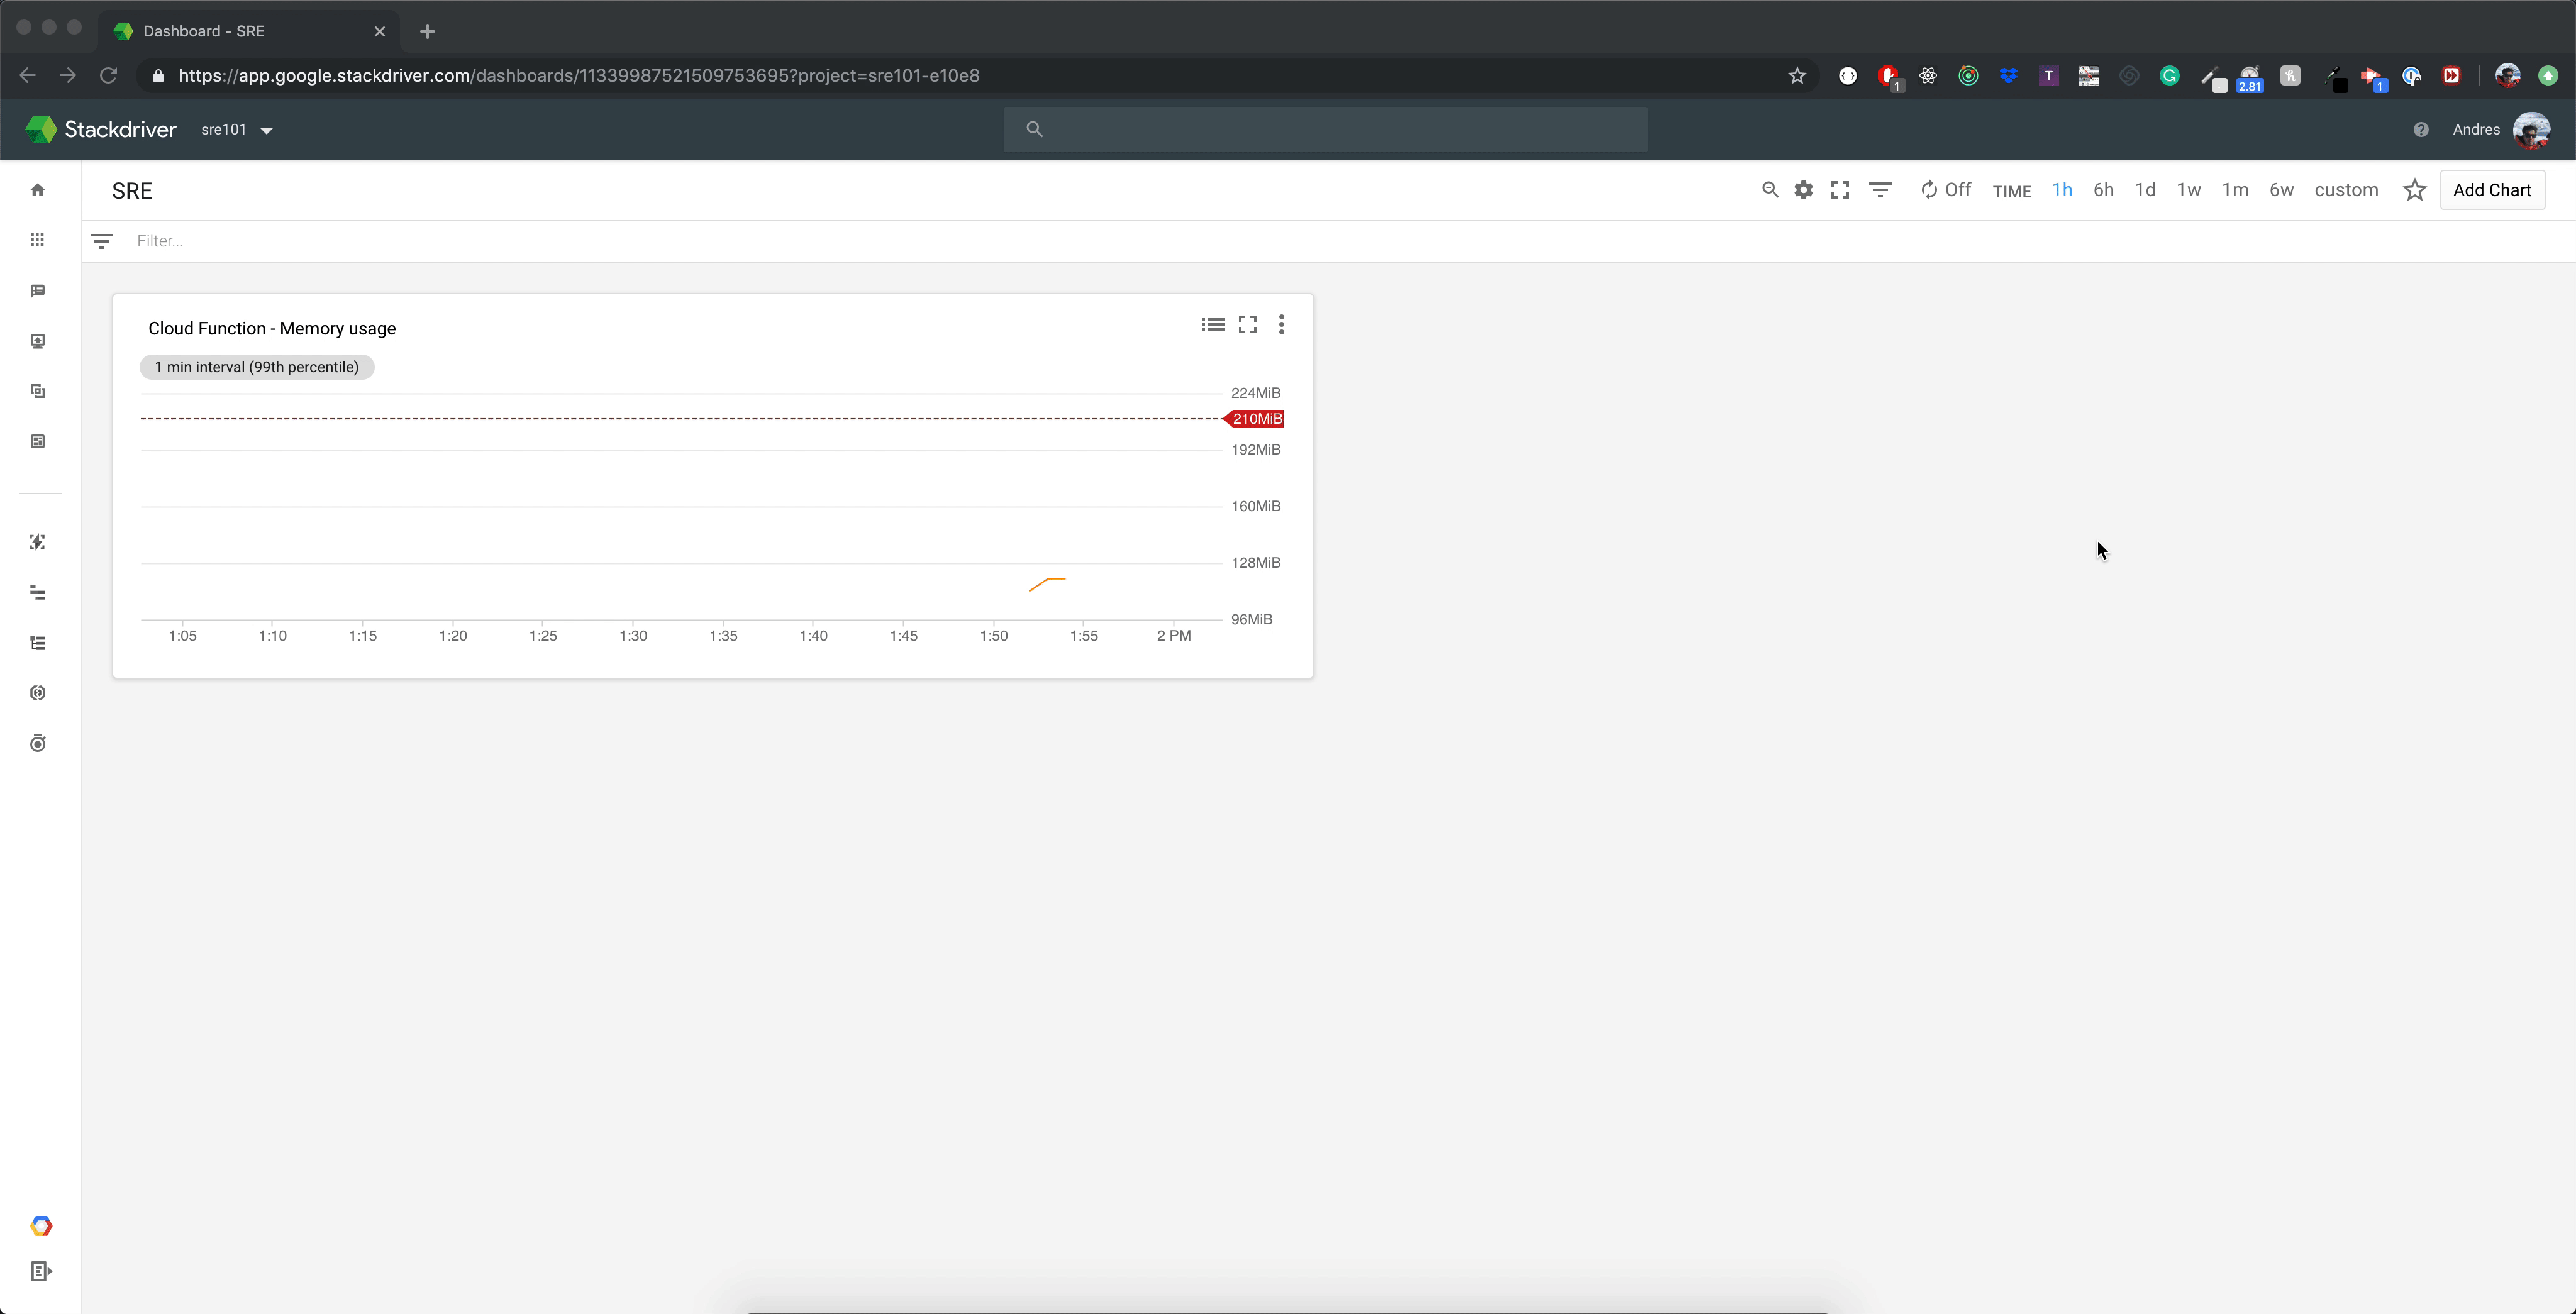Star this dashboard as favorite
Screen dimensions: 2576x1314
click(2414, 190)
